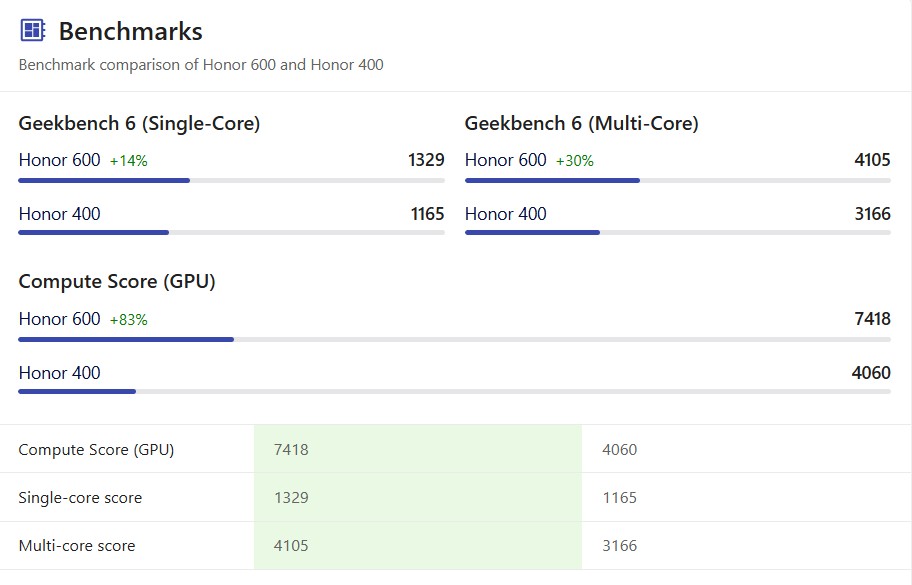Click Honor 400 multi-core progress bar
The height and width of the screenshot is (585, 912).
[678, 233]
